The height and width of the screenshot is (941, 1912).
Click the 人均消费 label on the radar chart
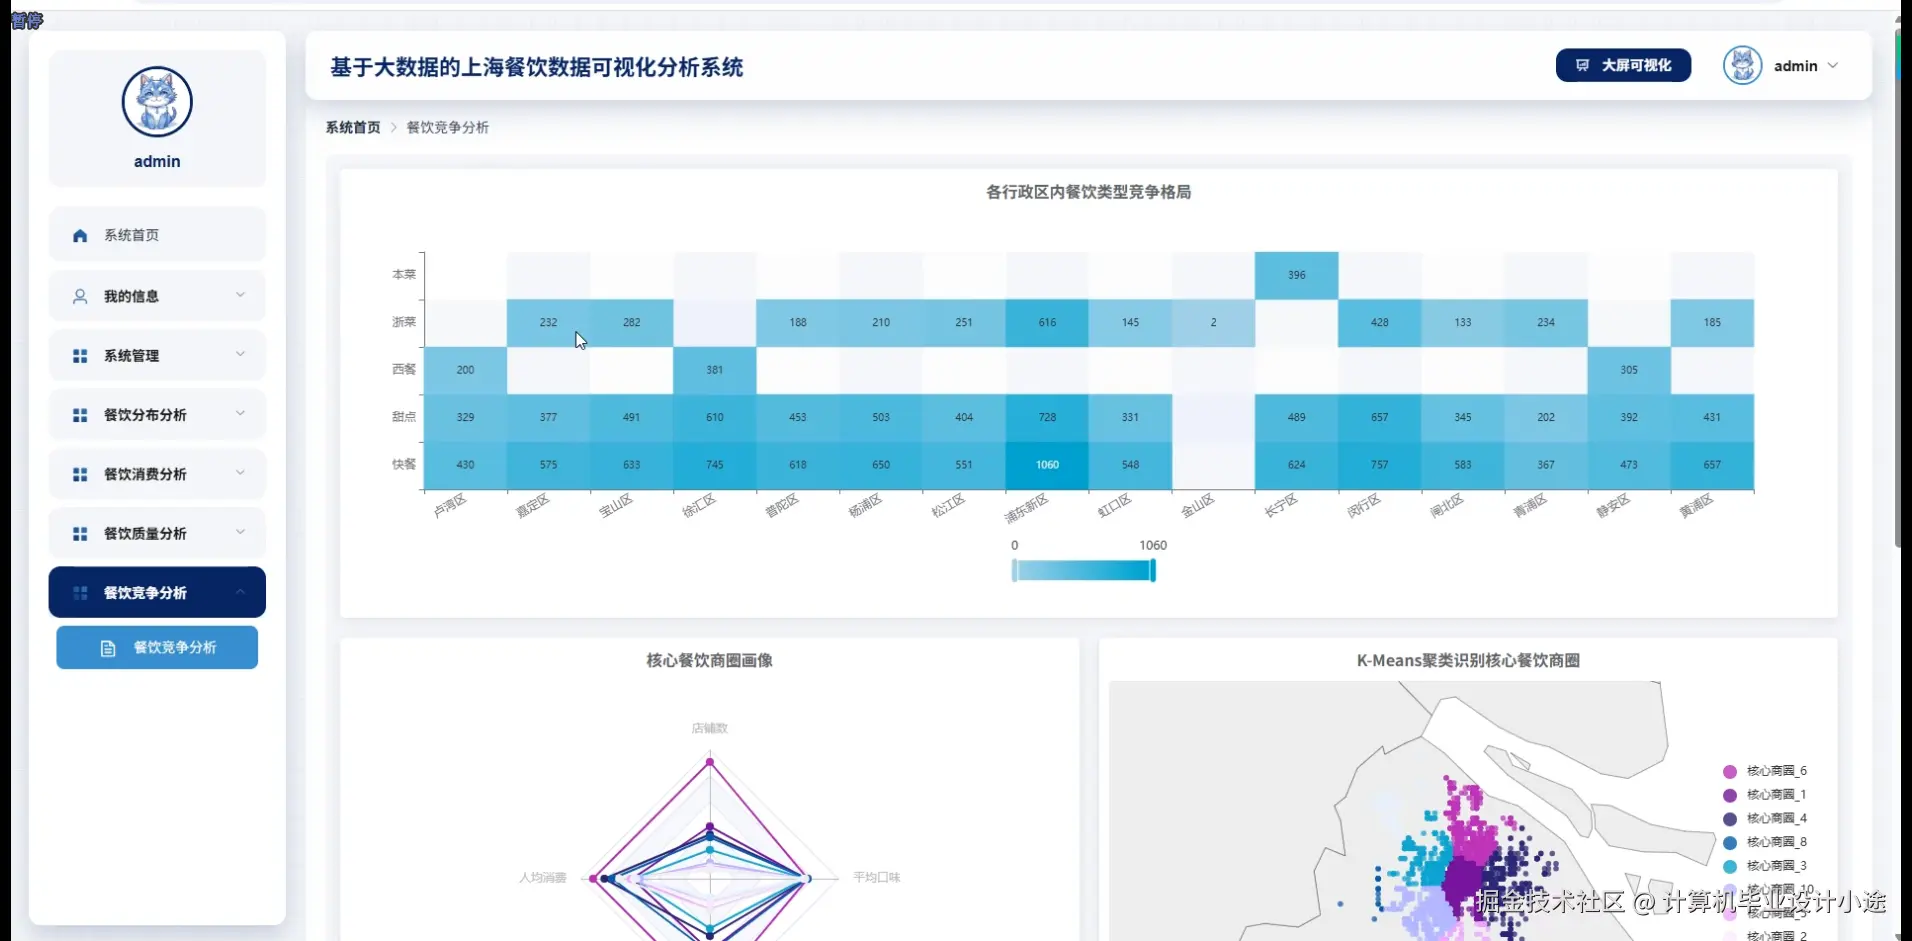click(542, 878)
